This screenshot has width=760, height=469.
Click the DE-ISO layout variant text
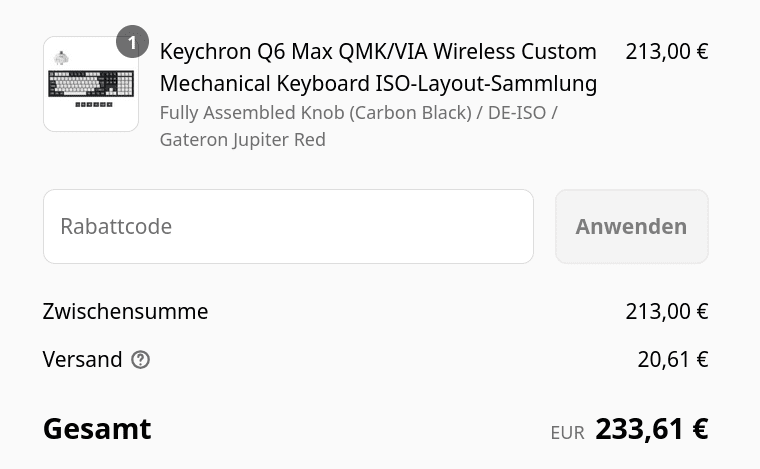tap(517, 112)
